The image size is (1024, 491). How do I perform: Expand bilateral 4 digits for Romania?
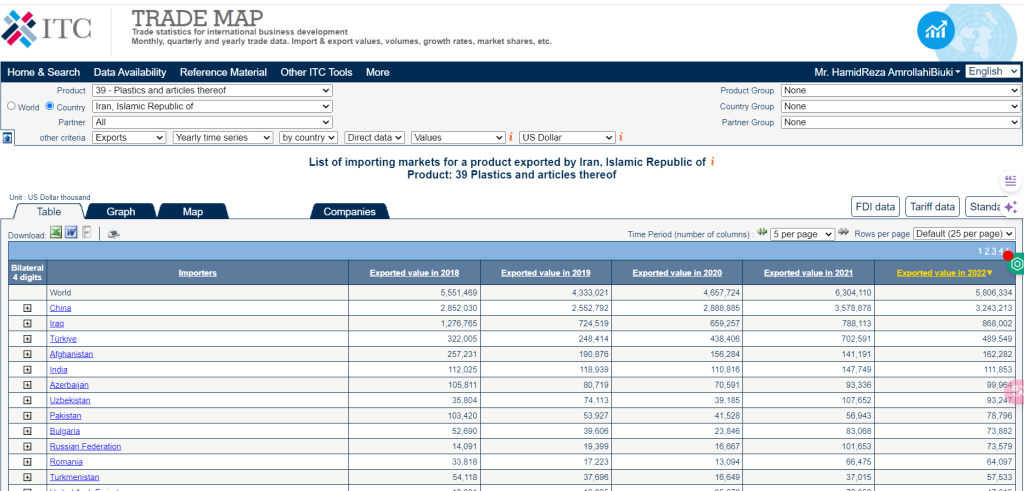click(x=27, y=462)
